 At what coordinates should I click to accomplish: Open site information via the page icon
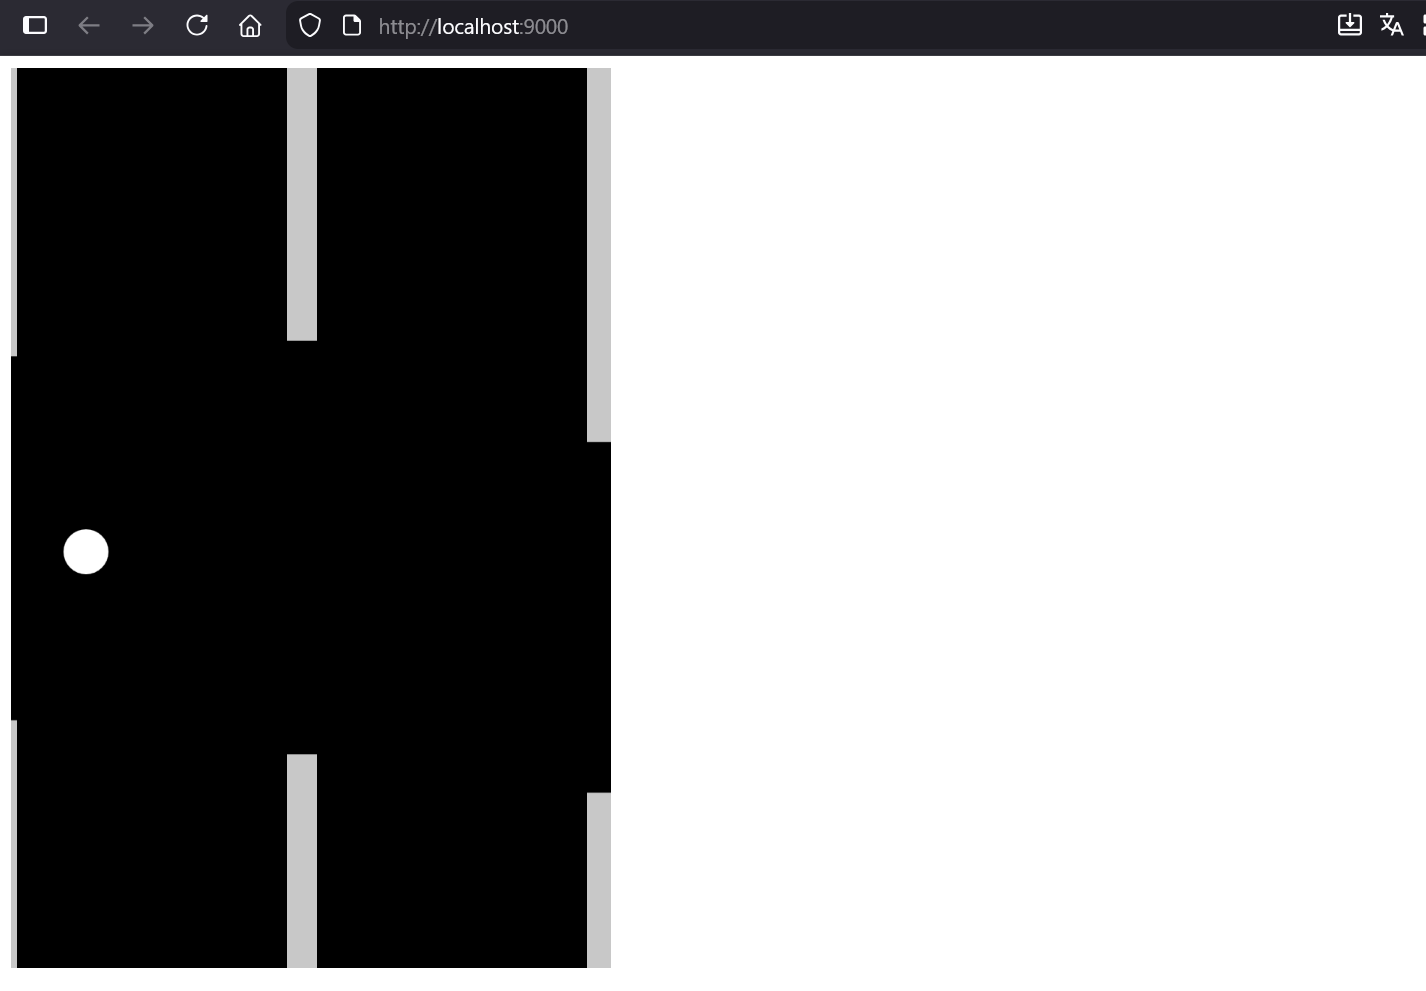coord(351,25)
